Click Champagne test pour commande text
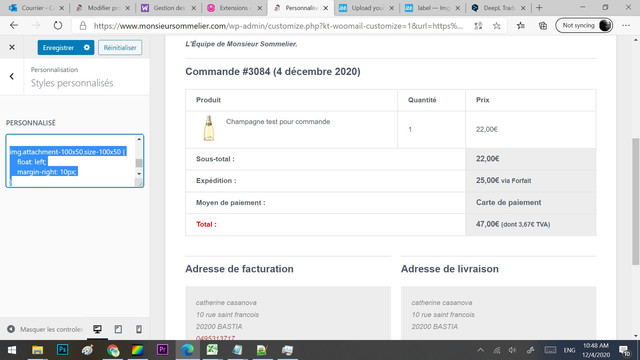The image size is (640, 360). point(278,122)
